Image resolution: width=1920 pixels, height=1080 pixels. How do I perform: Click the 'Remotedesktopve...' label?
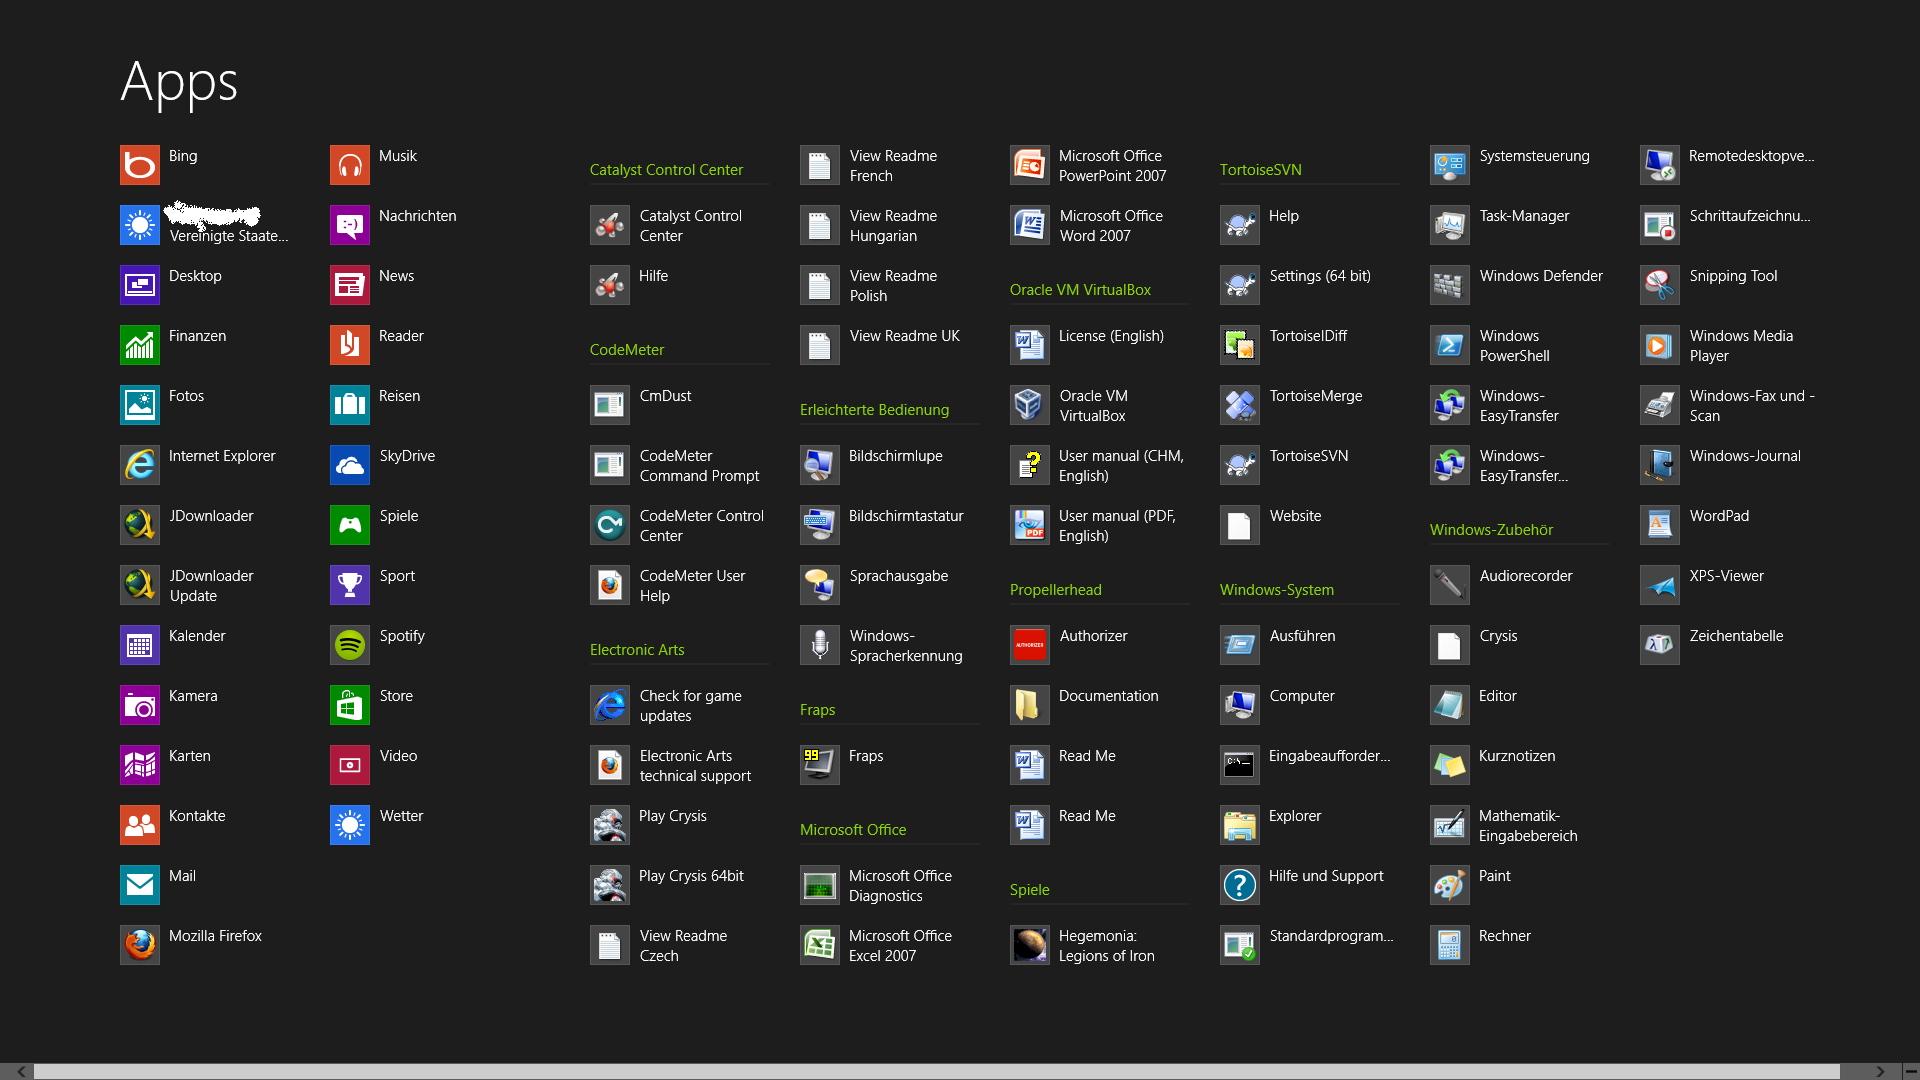[x=1751, y=156]
